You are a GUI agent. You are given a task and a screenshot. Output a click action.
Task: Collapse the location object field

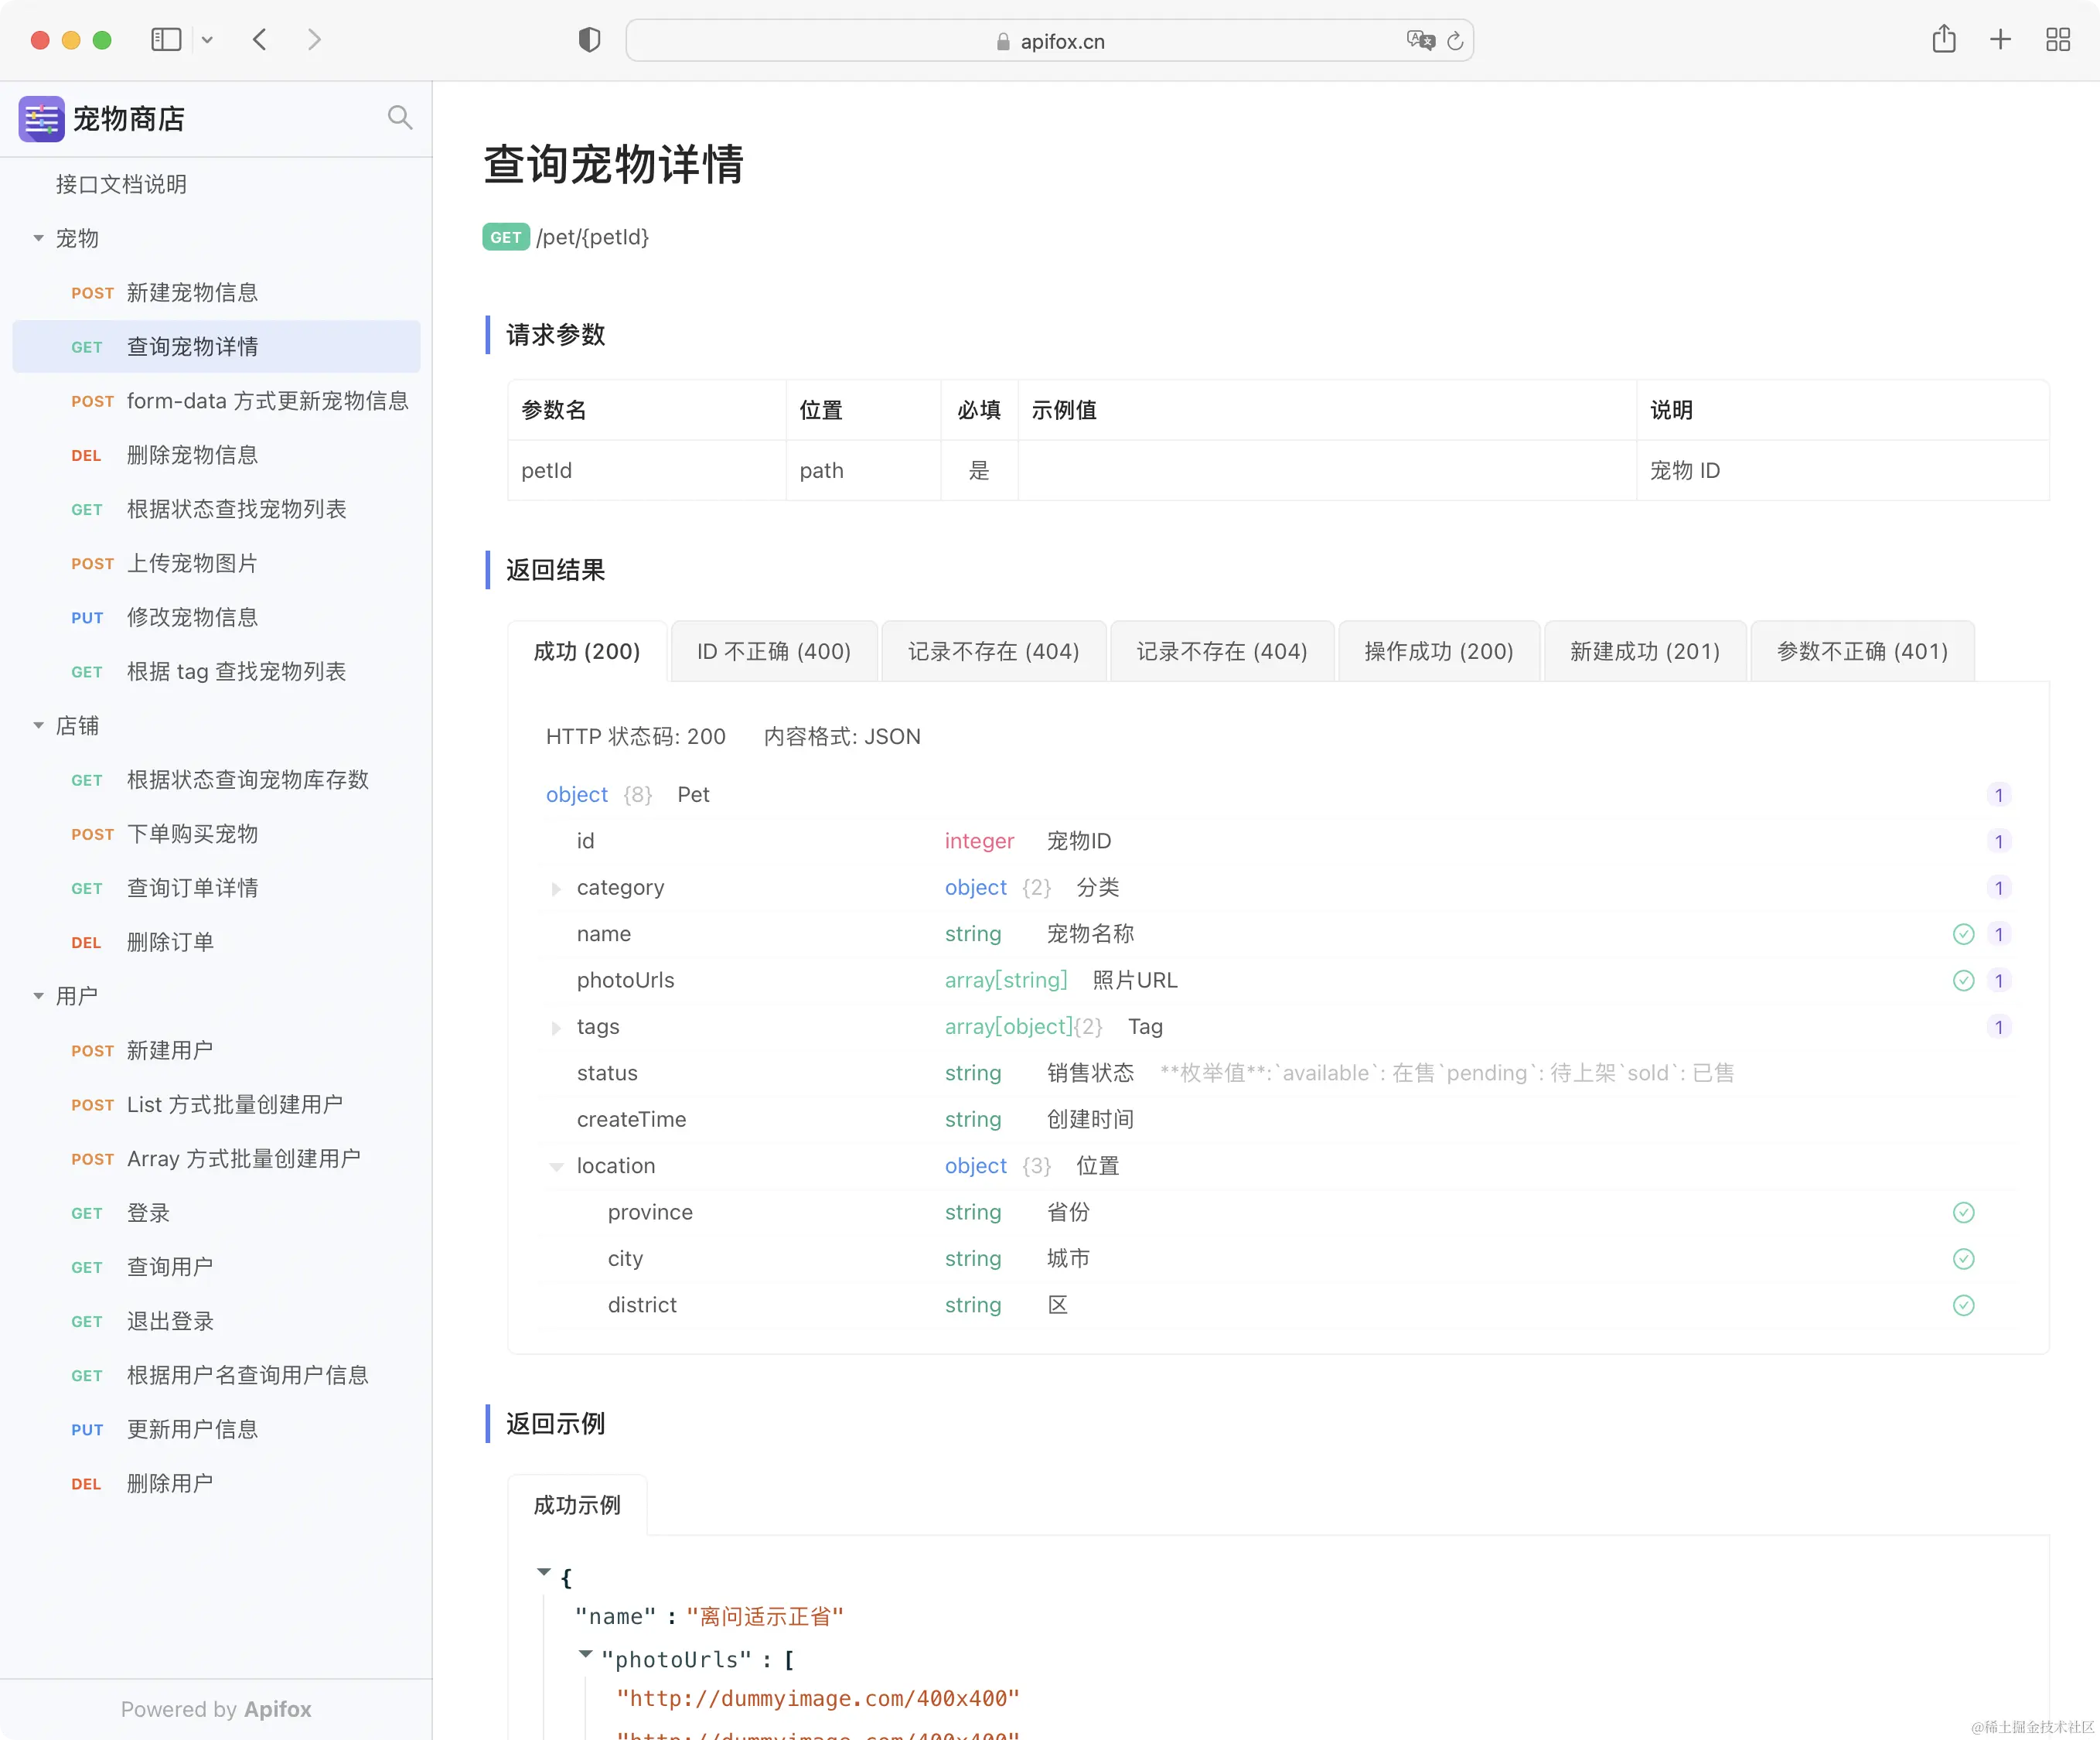tap(556, 1166)
